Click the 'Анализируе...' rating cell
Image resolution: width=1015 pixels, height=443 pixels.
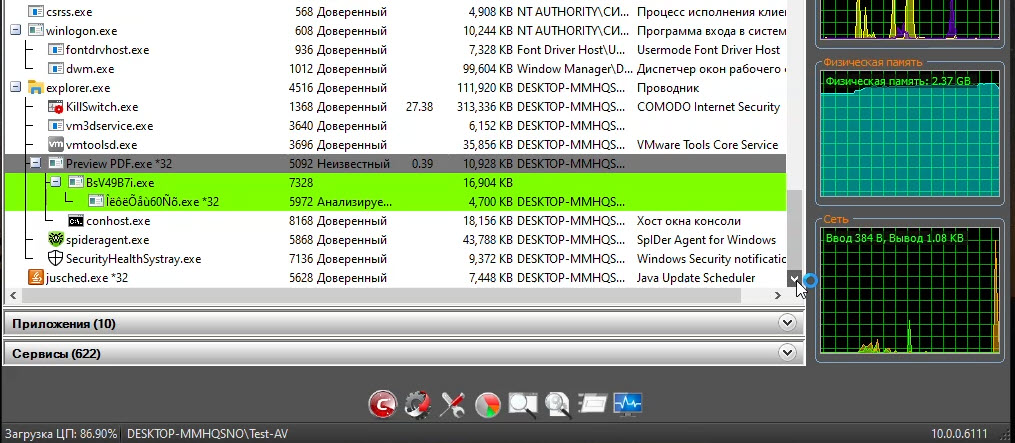point(355,201)
